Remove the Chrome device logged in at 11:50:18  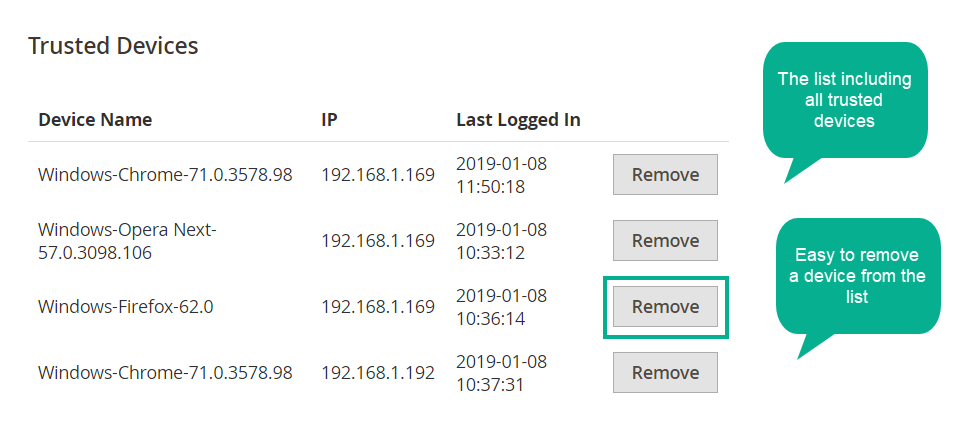pos(665,174)
